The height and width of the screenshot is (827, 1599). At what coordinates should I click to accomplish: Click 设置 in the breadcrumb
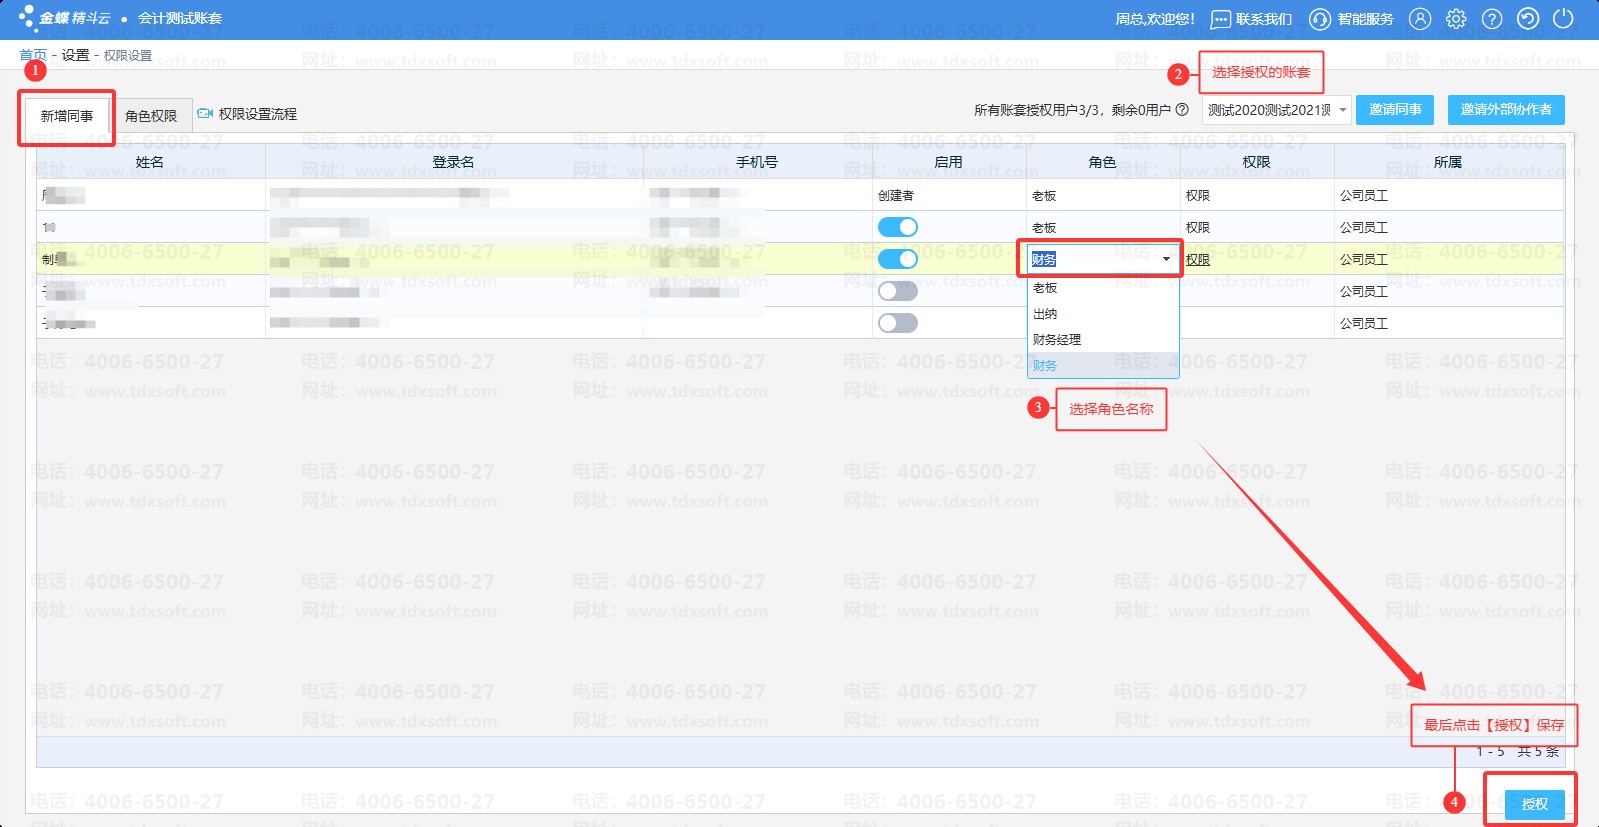[75, 55]
